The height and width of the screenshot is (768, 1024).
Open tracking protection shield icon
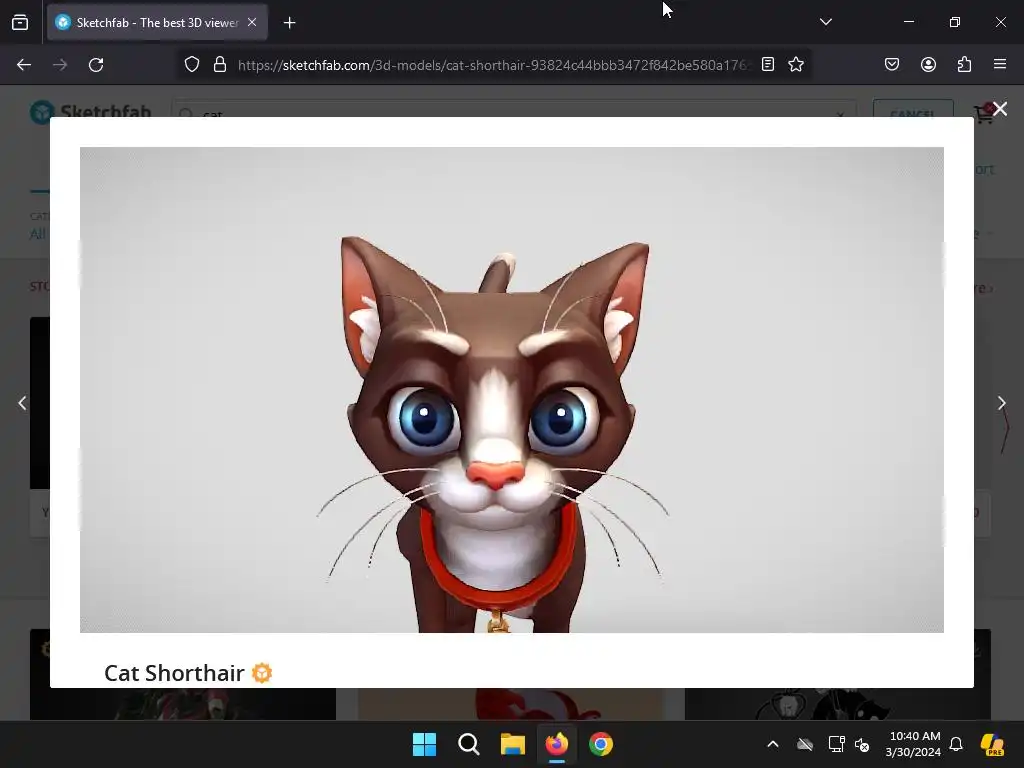191,64
